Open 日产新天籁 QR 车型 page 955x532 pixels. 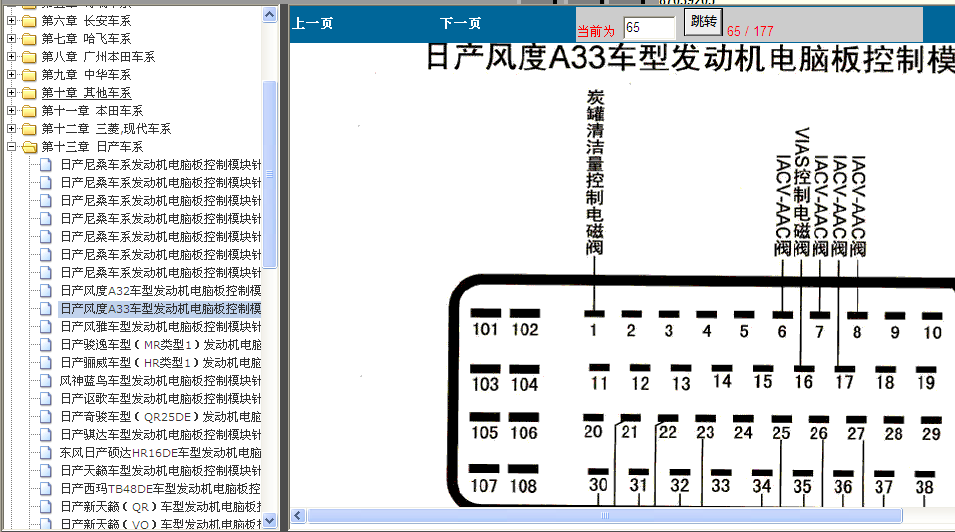160,506
